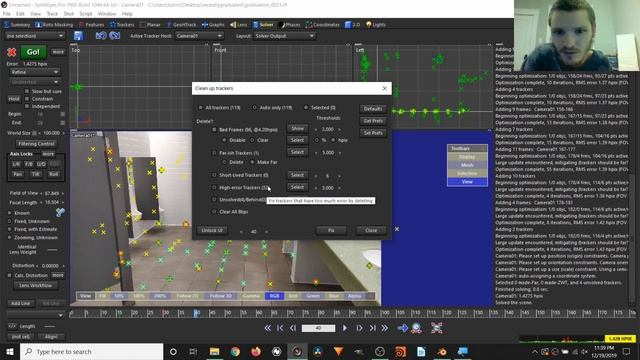
Task: Open the Script menu
Action: point(86,13)
